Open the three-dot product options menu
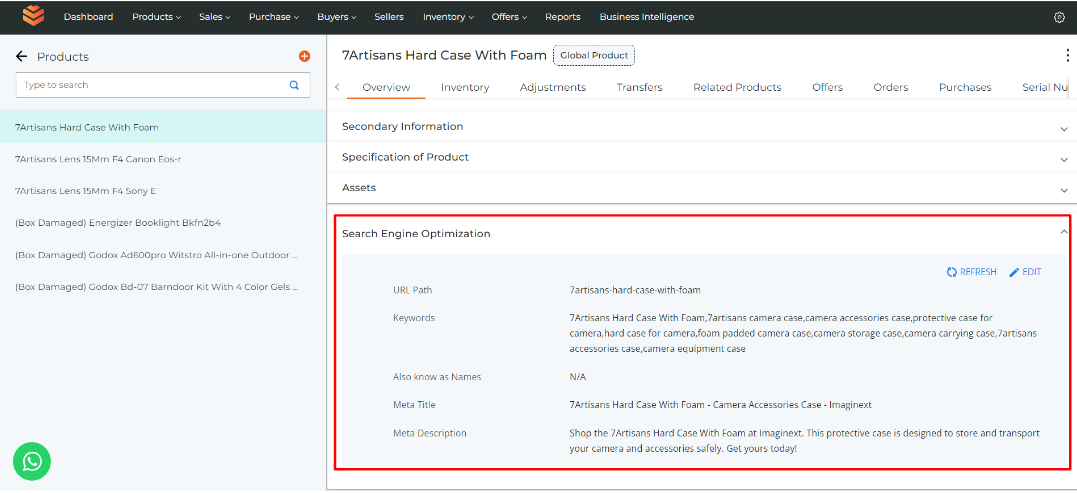1077x493 pixels. pyautogui.click(x=1067, y=56)
